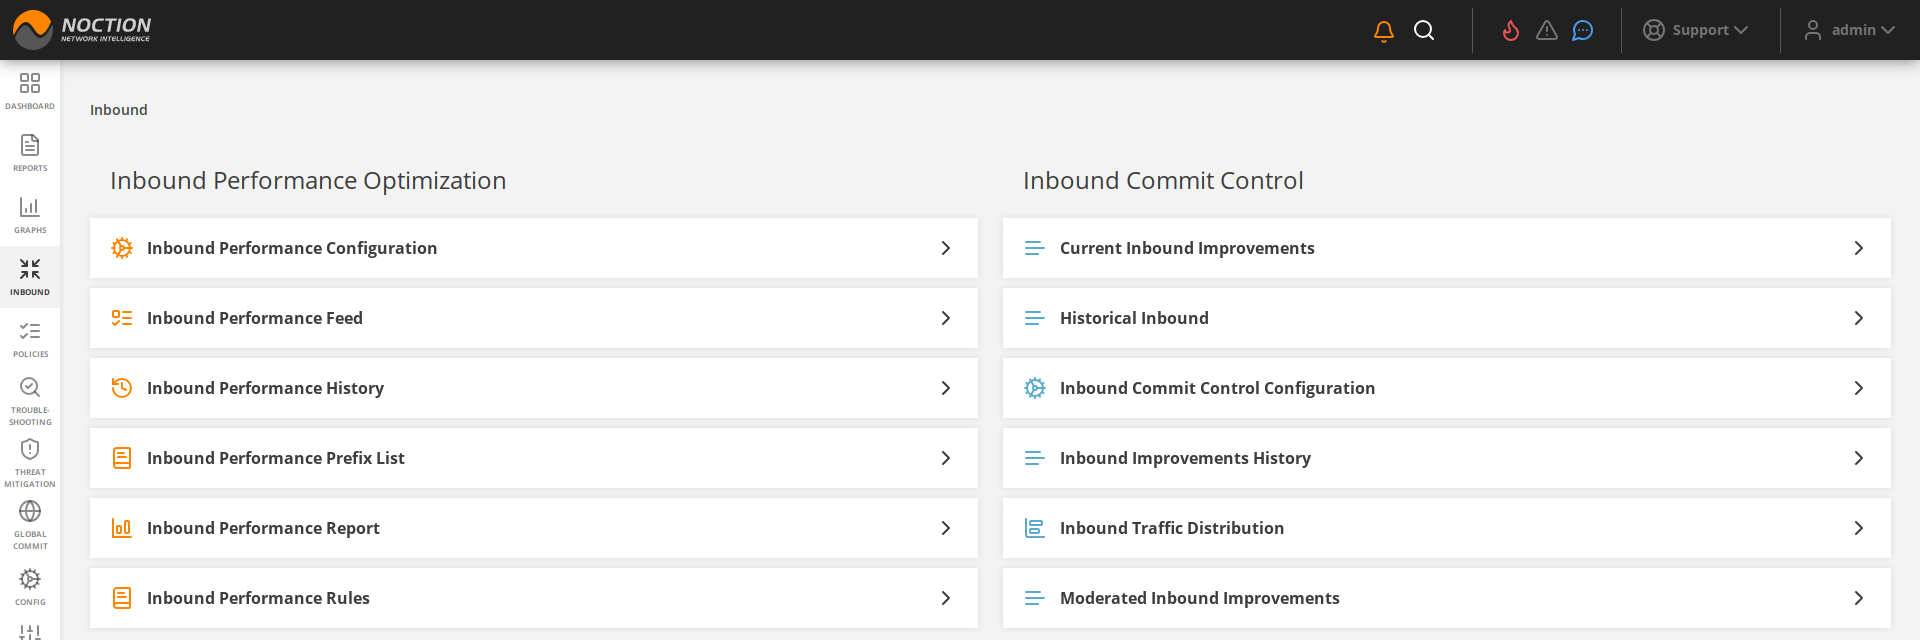Click chevron on Inbound Performance Feed row
Viewport: 1920px width, 640px height.
945,318
